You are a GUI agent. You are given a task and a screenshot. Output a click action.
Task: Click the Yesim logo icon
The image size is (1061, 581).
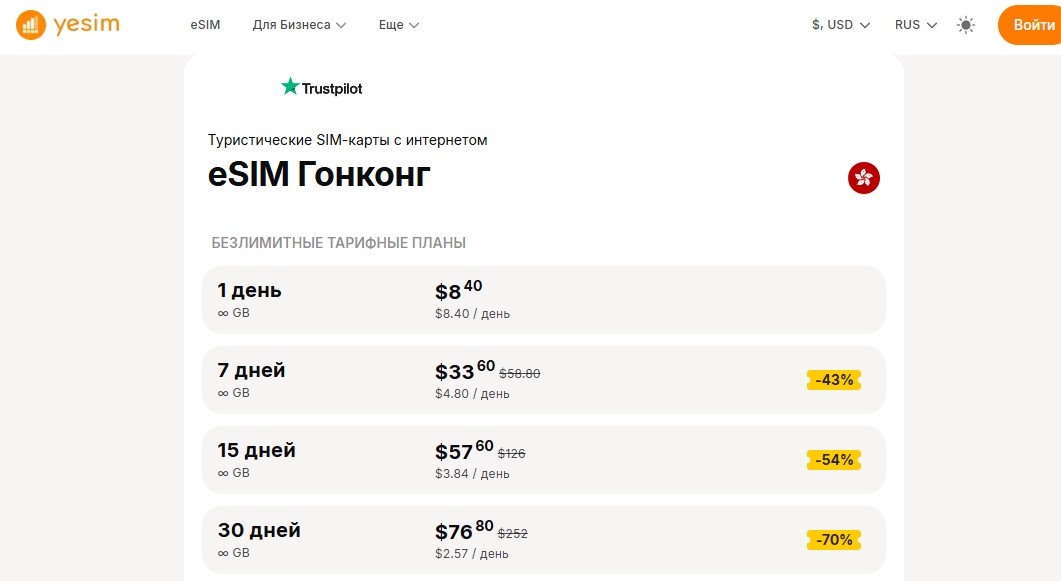pos(28,24)
